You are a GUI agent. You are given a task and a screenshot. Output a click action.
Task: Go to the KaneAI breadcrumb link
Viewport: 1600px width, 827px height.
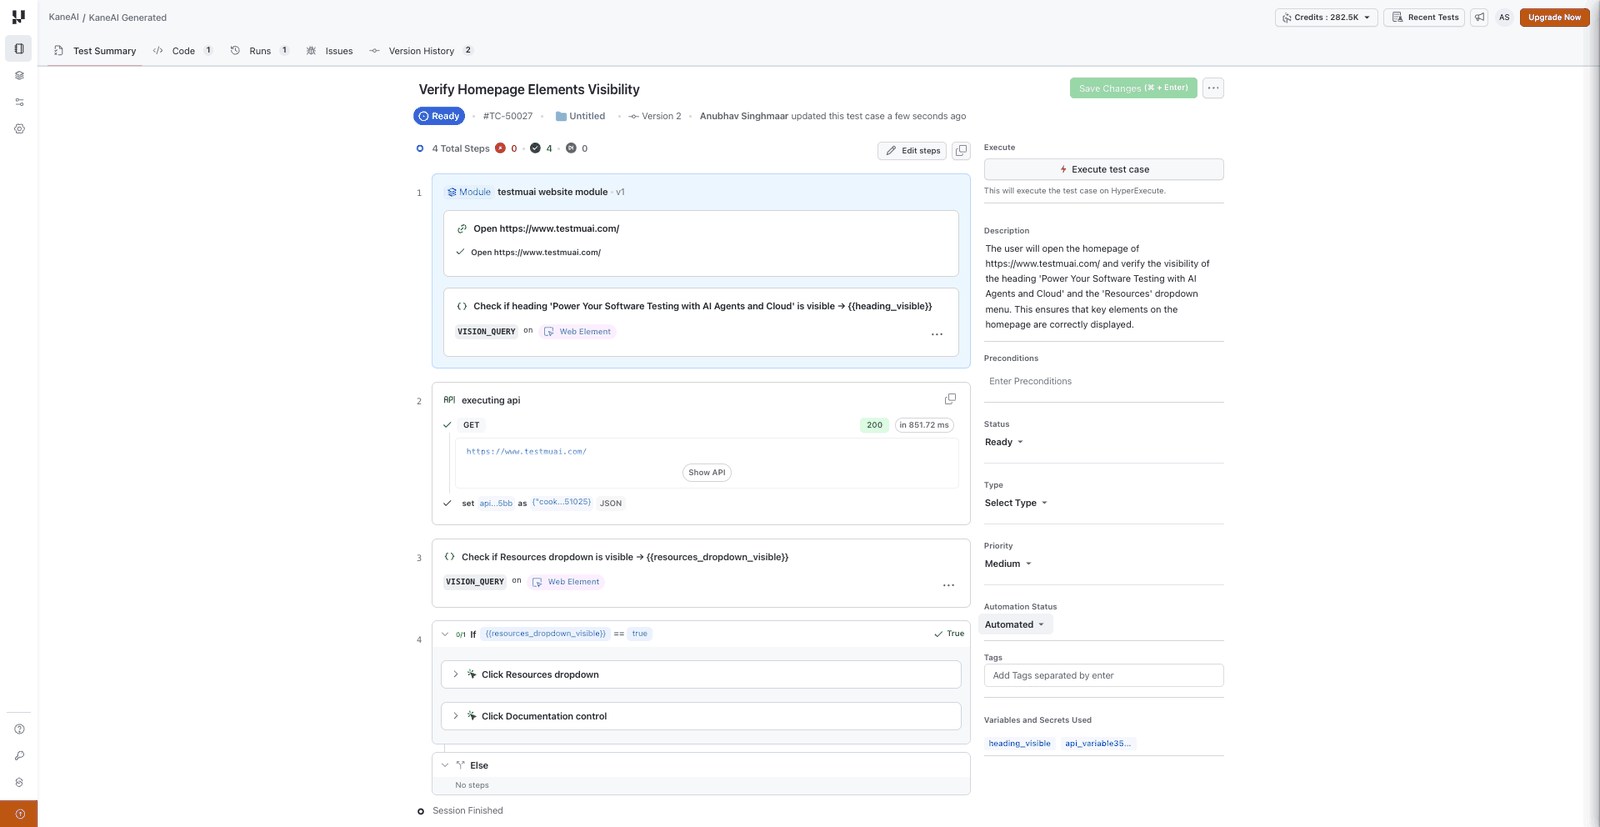pyautogui.click(x=64, y=17)
